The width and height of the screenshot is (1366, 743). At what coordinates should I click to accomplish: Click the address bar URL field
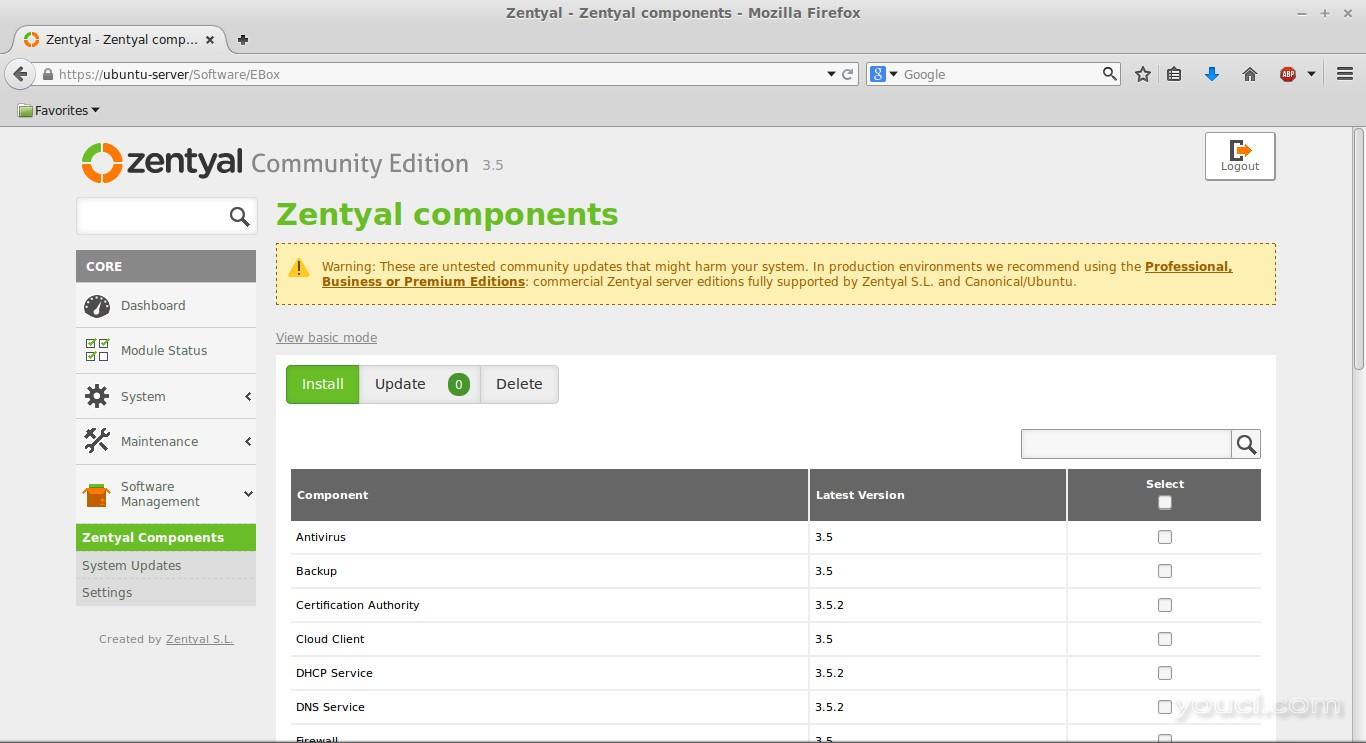(x=440, y=74)
